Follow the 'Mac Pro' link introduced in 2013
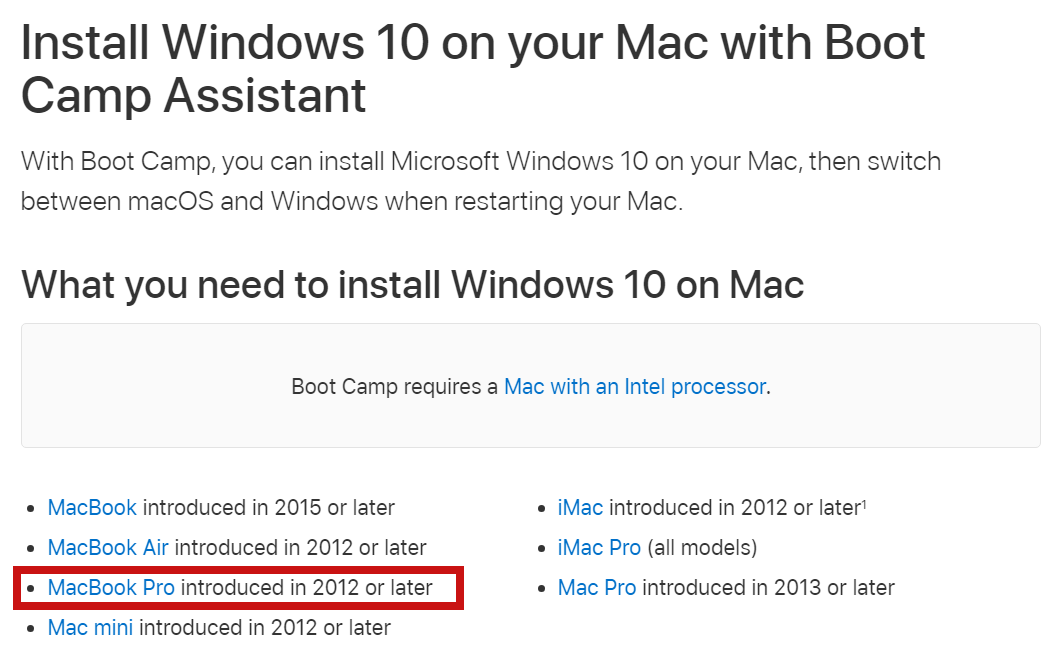 [597, 588]
